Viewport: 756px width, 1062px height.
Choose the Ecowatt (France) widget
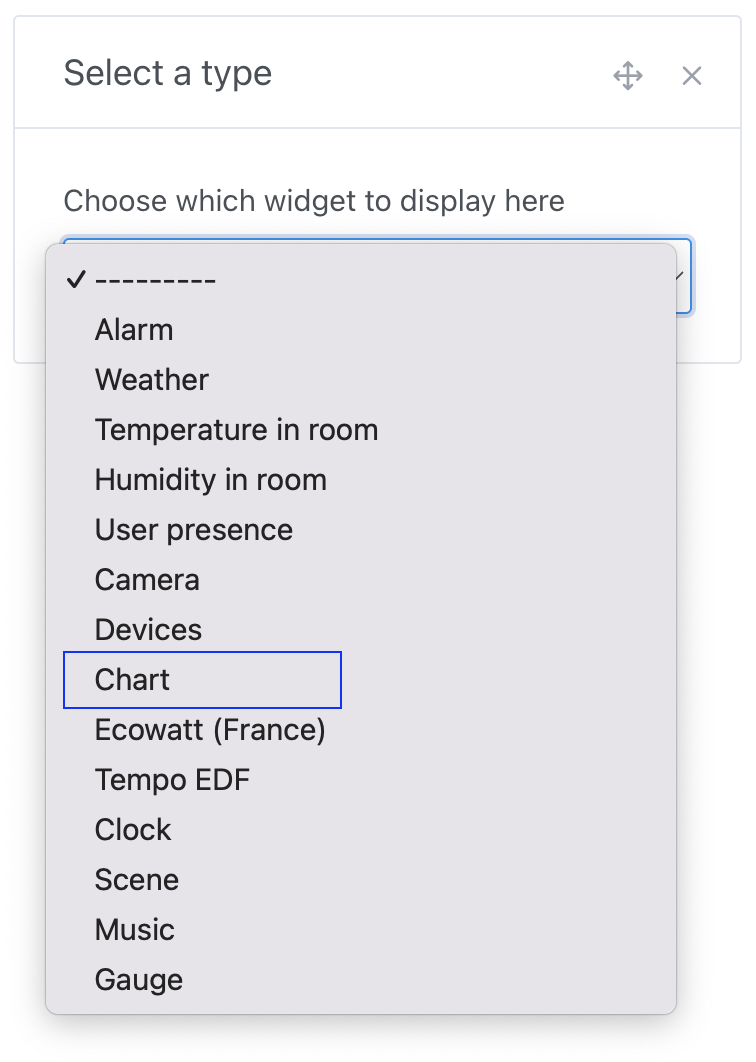(210, 730)
